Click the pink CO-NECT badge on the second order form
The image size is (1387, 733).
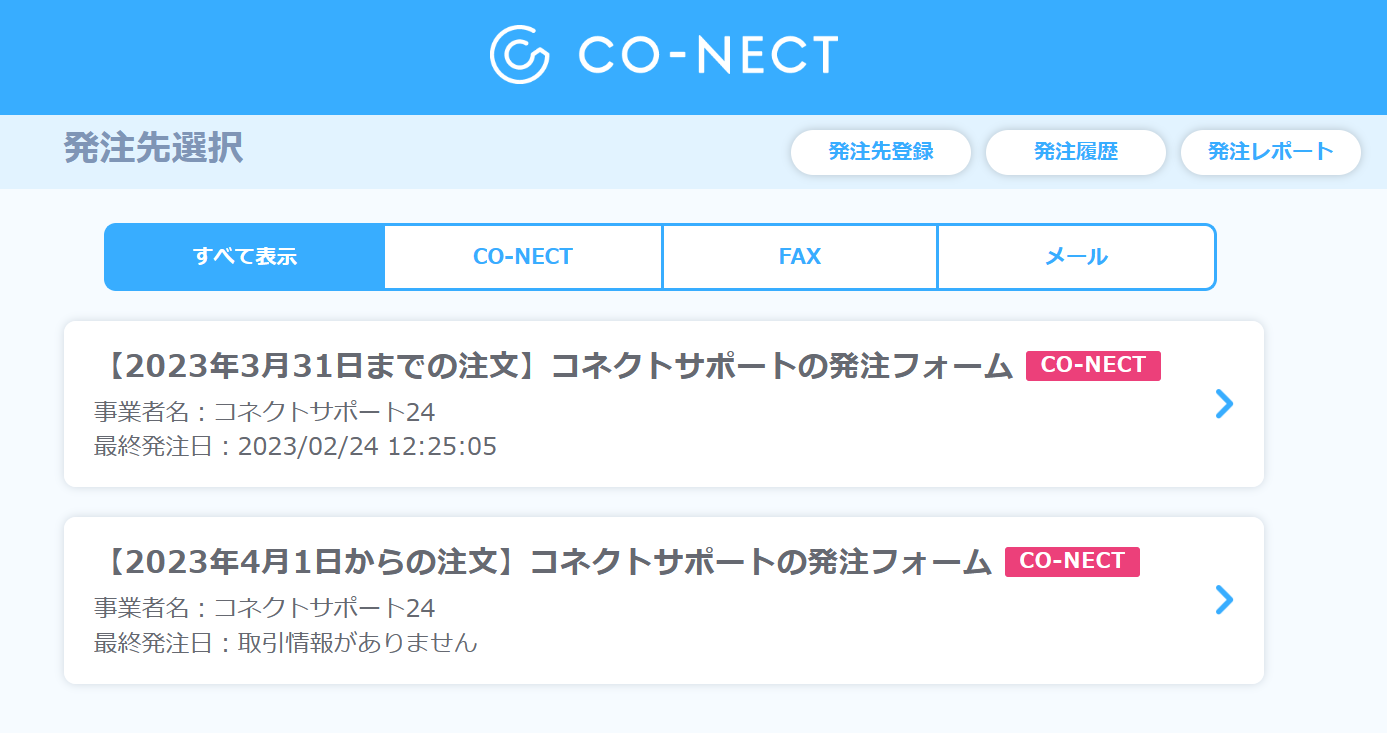[x=1072, y=562]
